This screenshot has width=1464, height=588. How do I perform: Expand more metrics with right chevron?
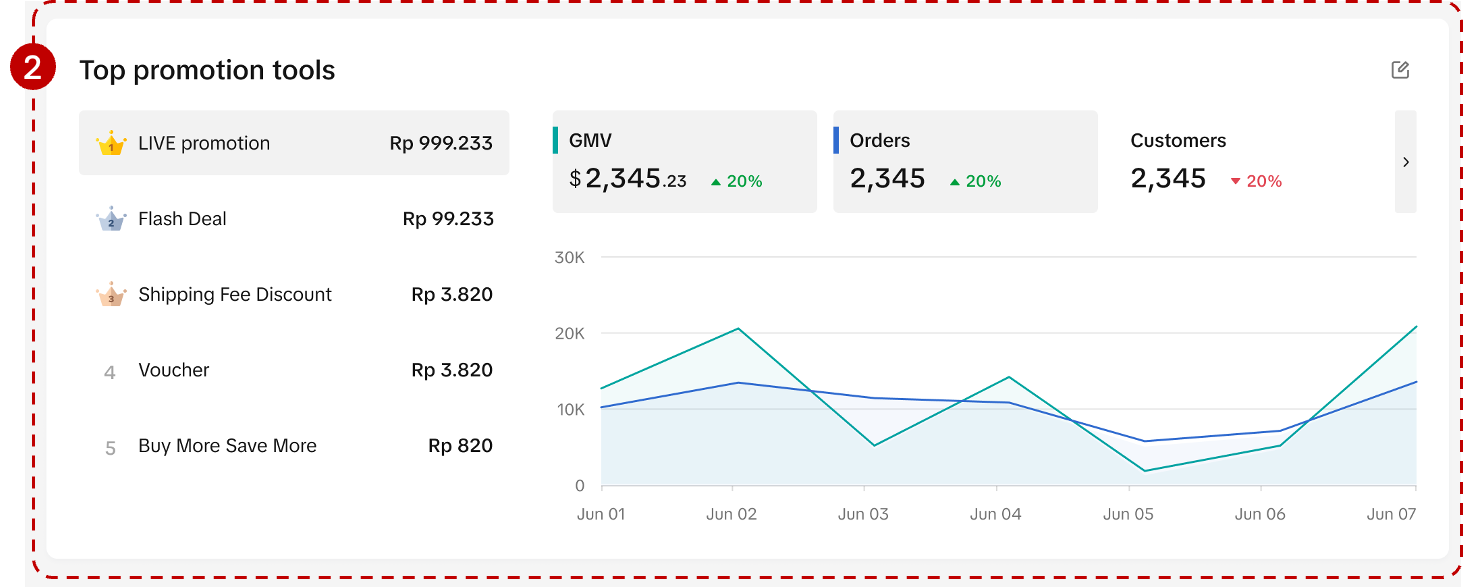coord(1406,162)
